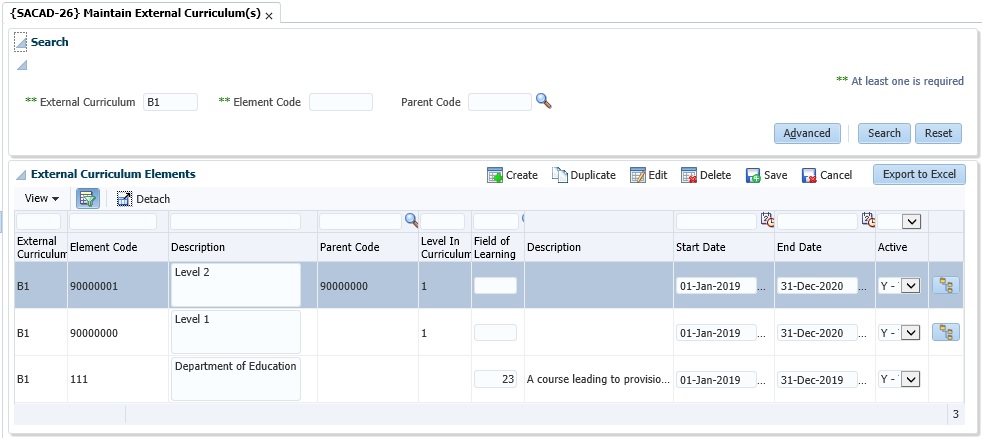Click the Create icon in the toolbar
982x438 pixels.
click(495, 175)
